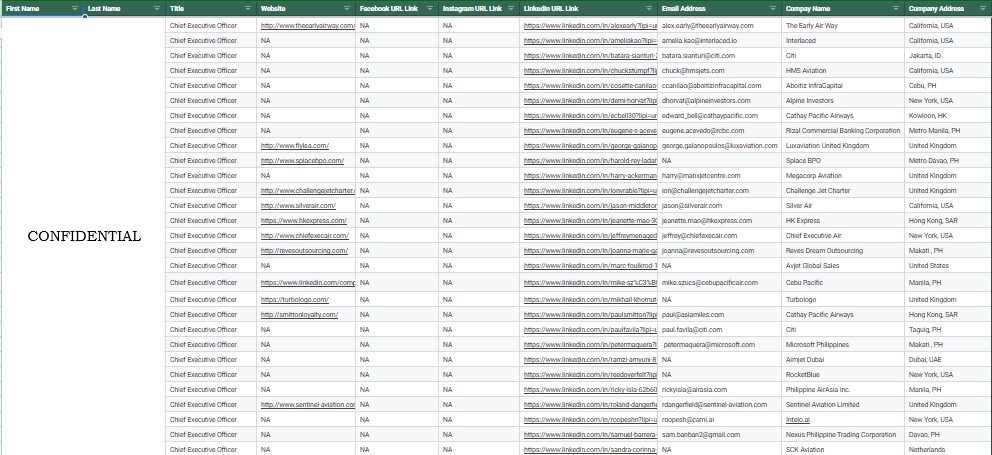
Task: Open the Last Name column filter dropdown
Action: [157, 9]
